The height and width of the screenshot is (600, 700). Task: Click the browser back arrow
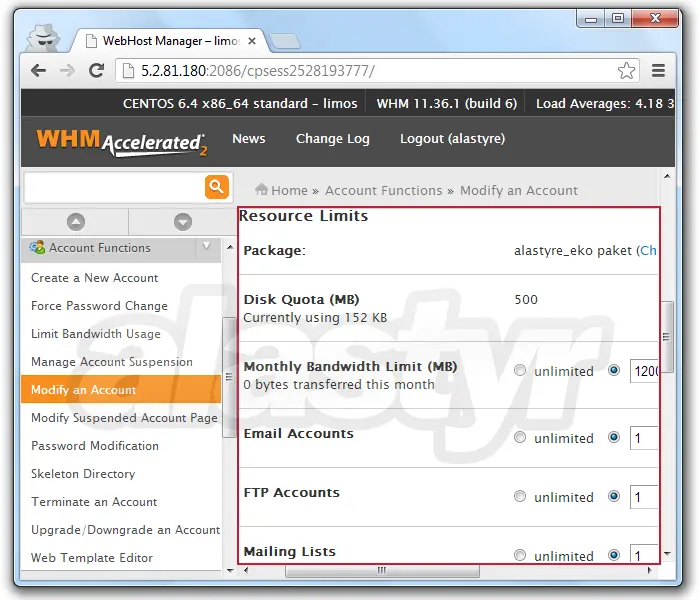pyautogui.click(x=38, y=71)
